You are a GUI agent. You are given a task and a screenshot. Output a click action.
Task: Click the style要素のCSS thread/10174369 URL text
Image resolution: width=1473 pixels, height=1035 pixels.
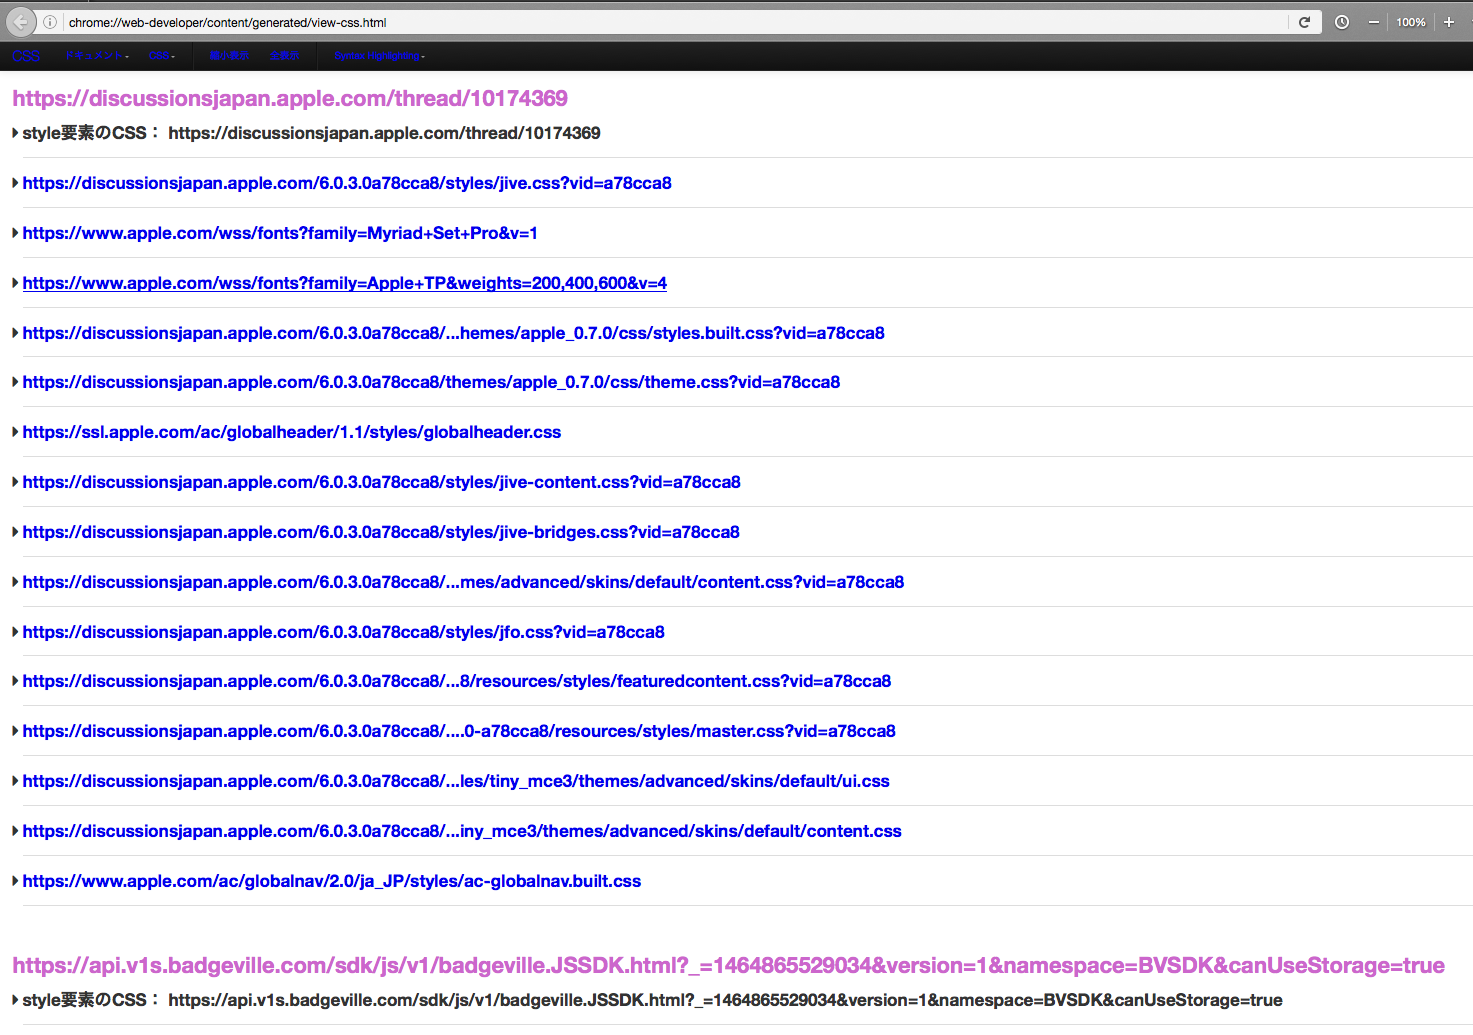tap(384, 133)
